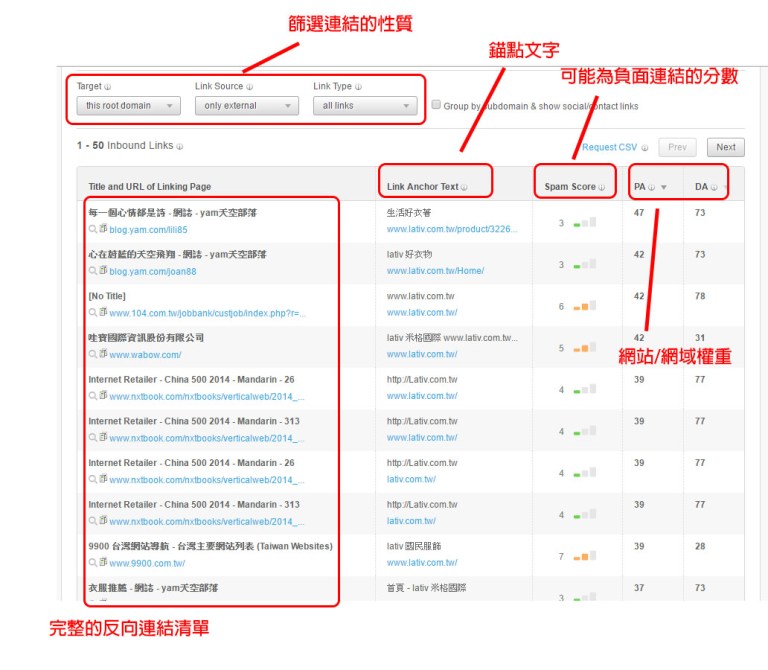The height and width of the screenshot is (670, 768).
Task: Click info icon beside Spam Score header
Action: [x=602, y=187]
